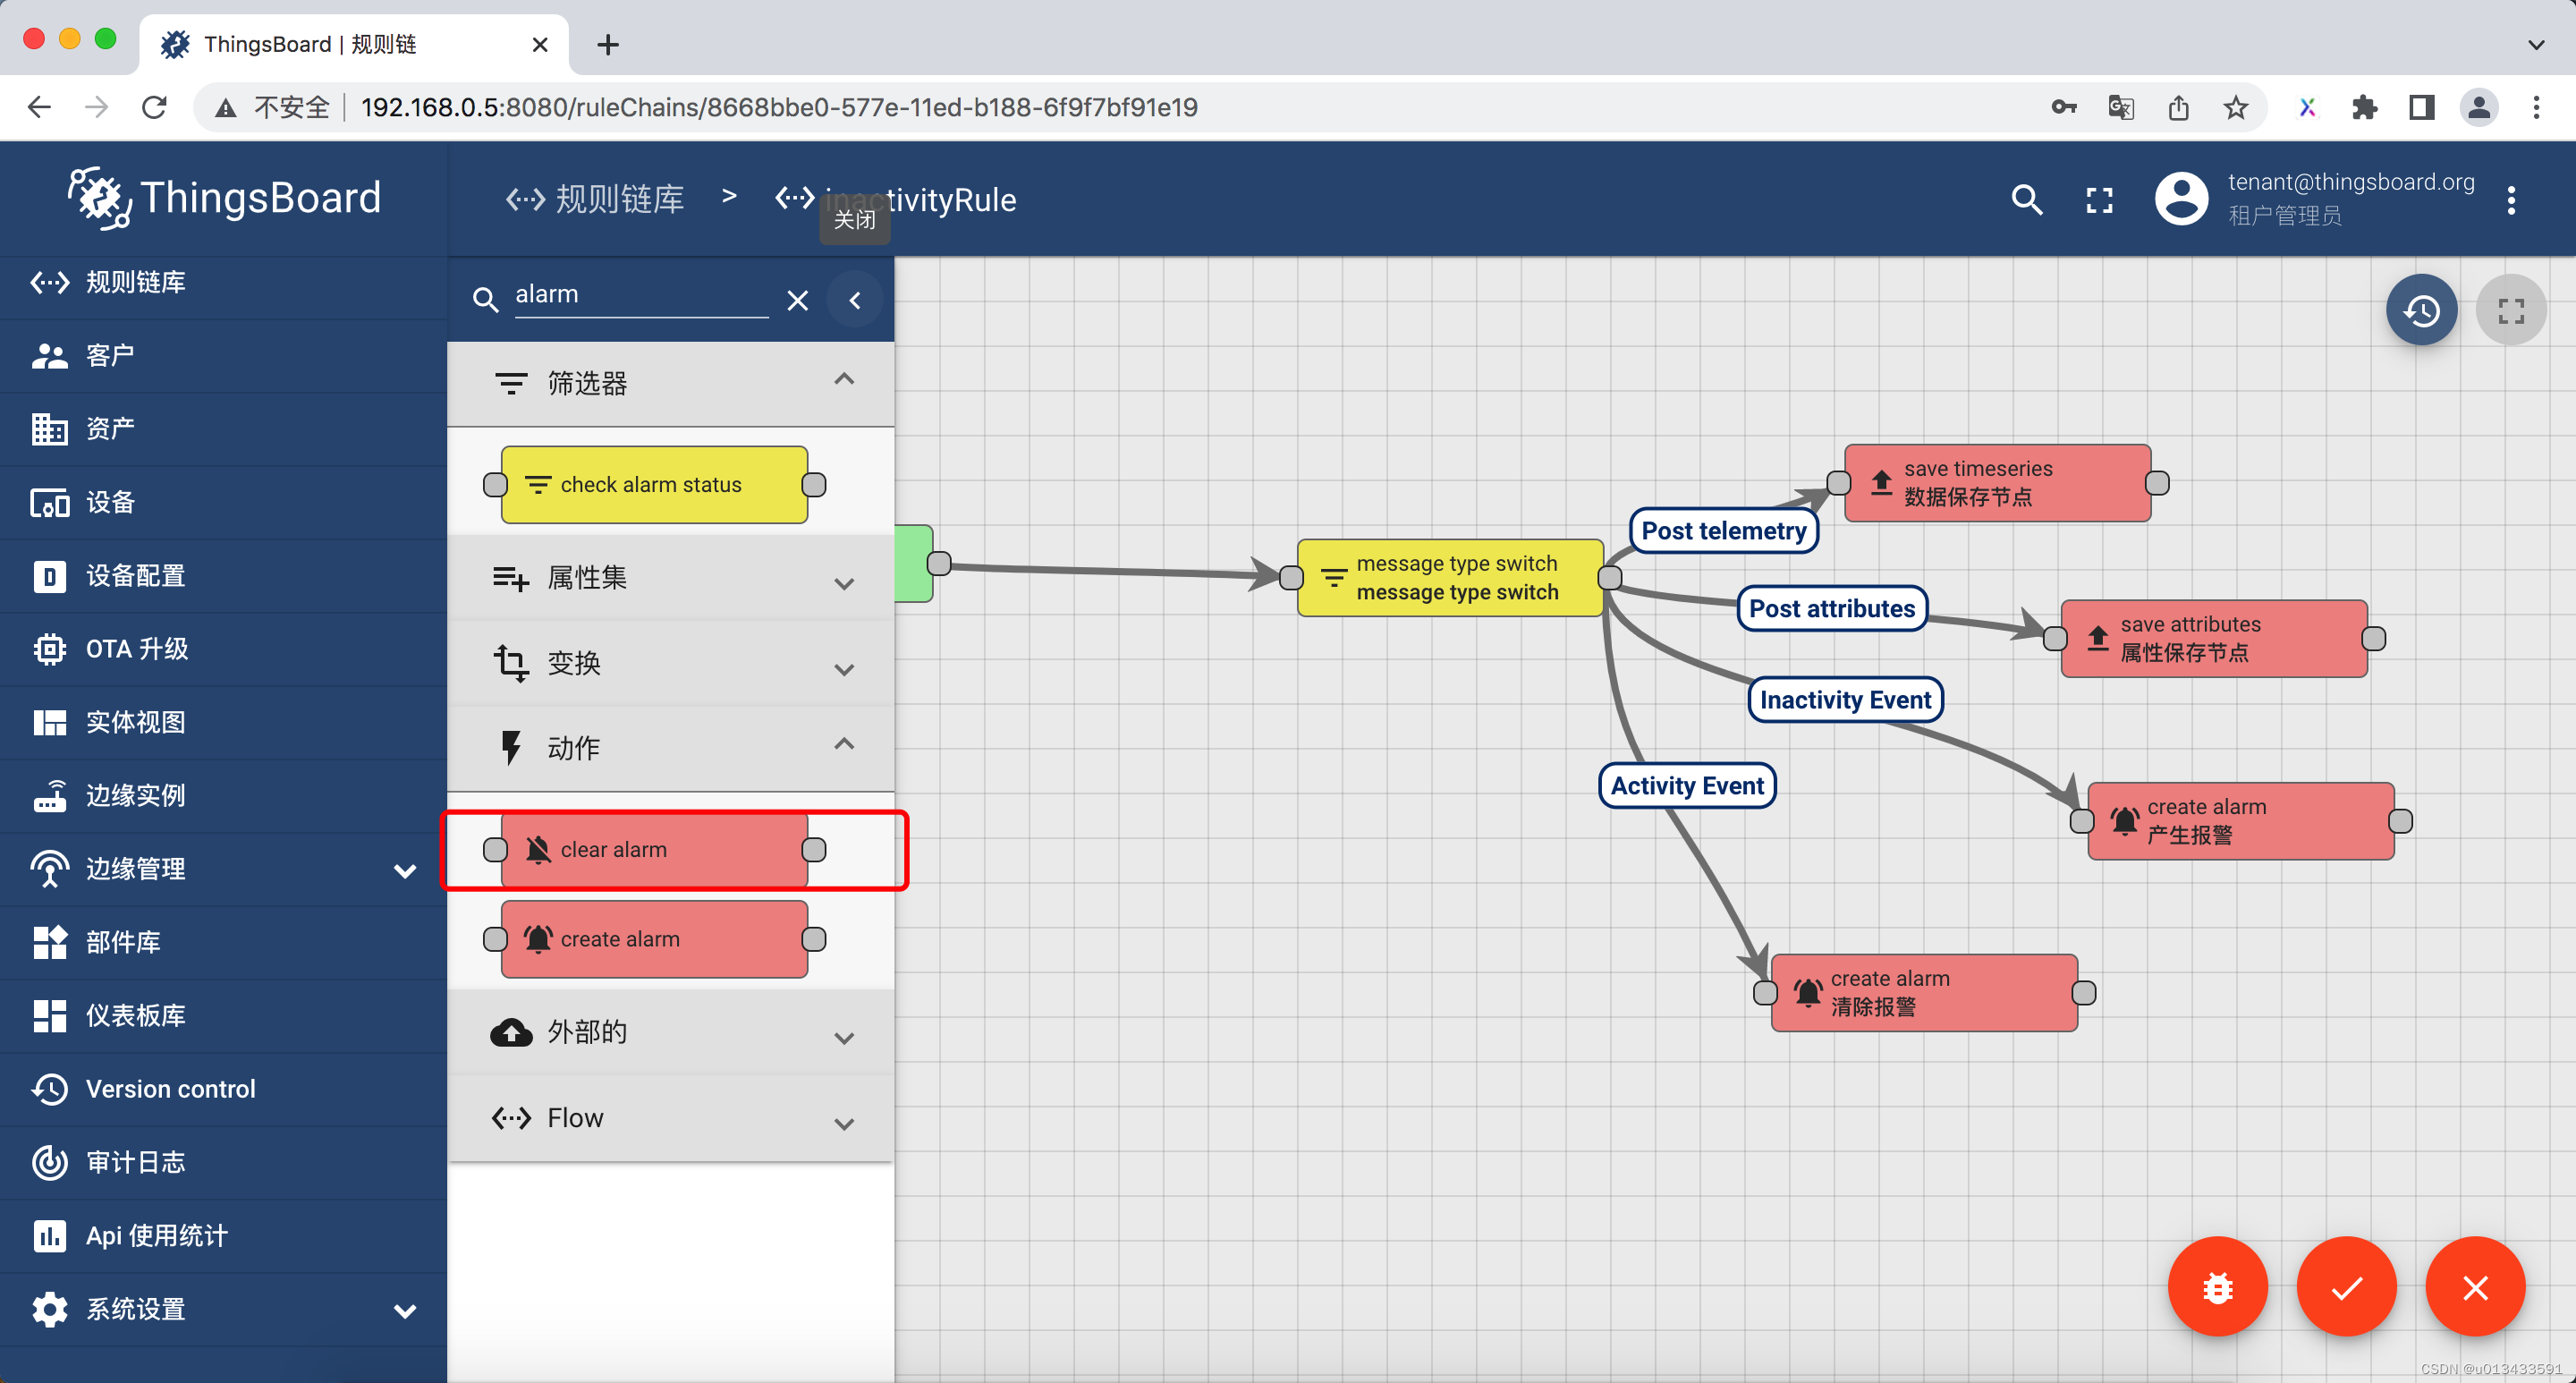Viewport: 2576px width, 1383px height.
Task: Open the Chrome side panel icon
Action: [2421, 107]
